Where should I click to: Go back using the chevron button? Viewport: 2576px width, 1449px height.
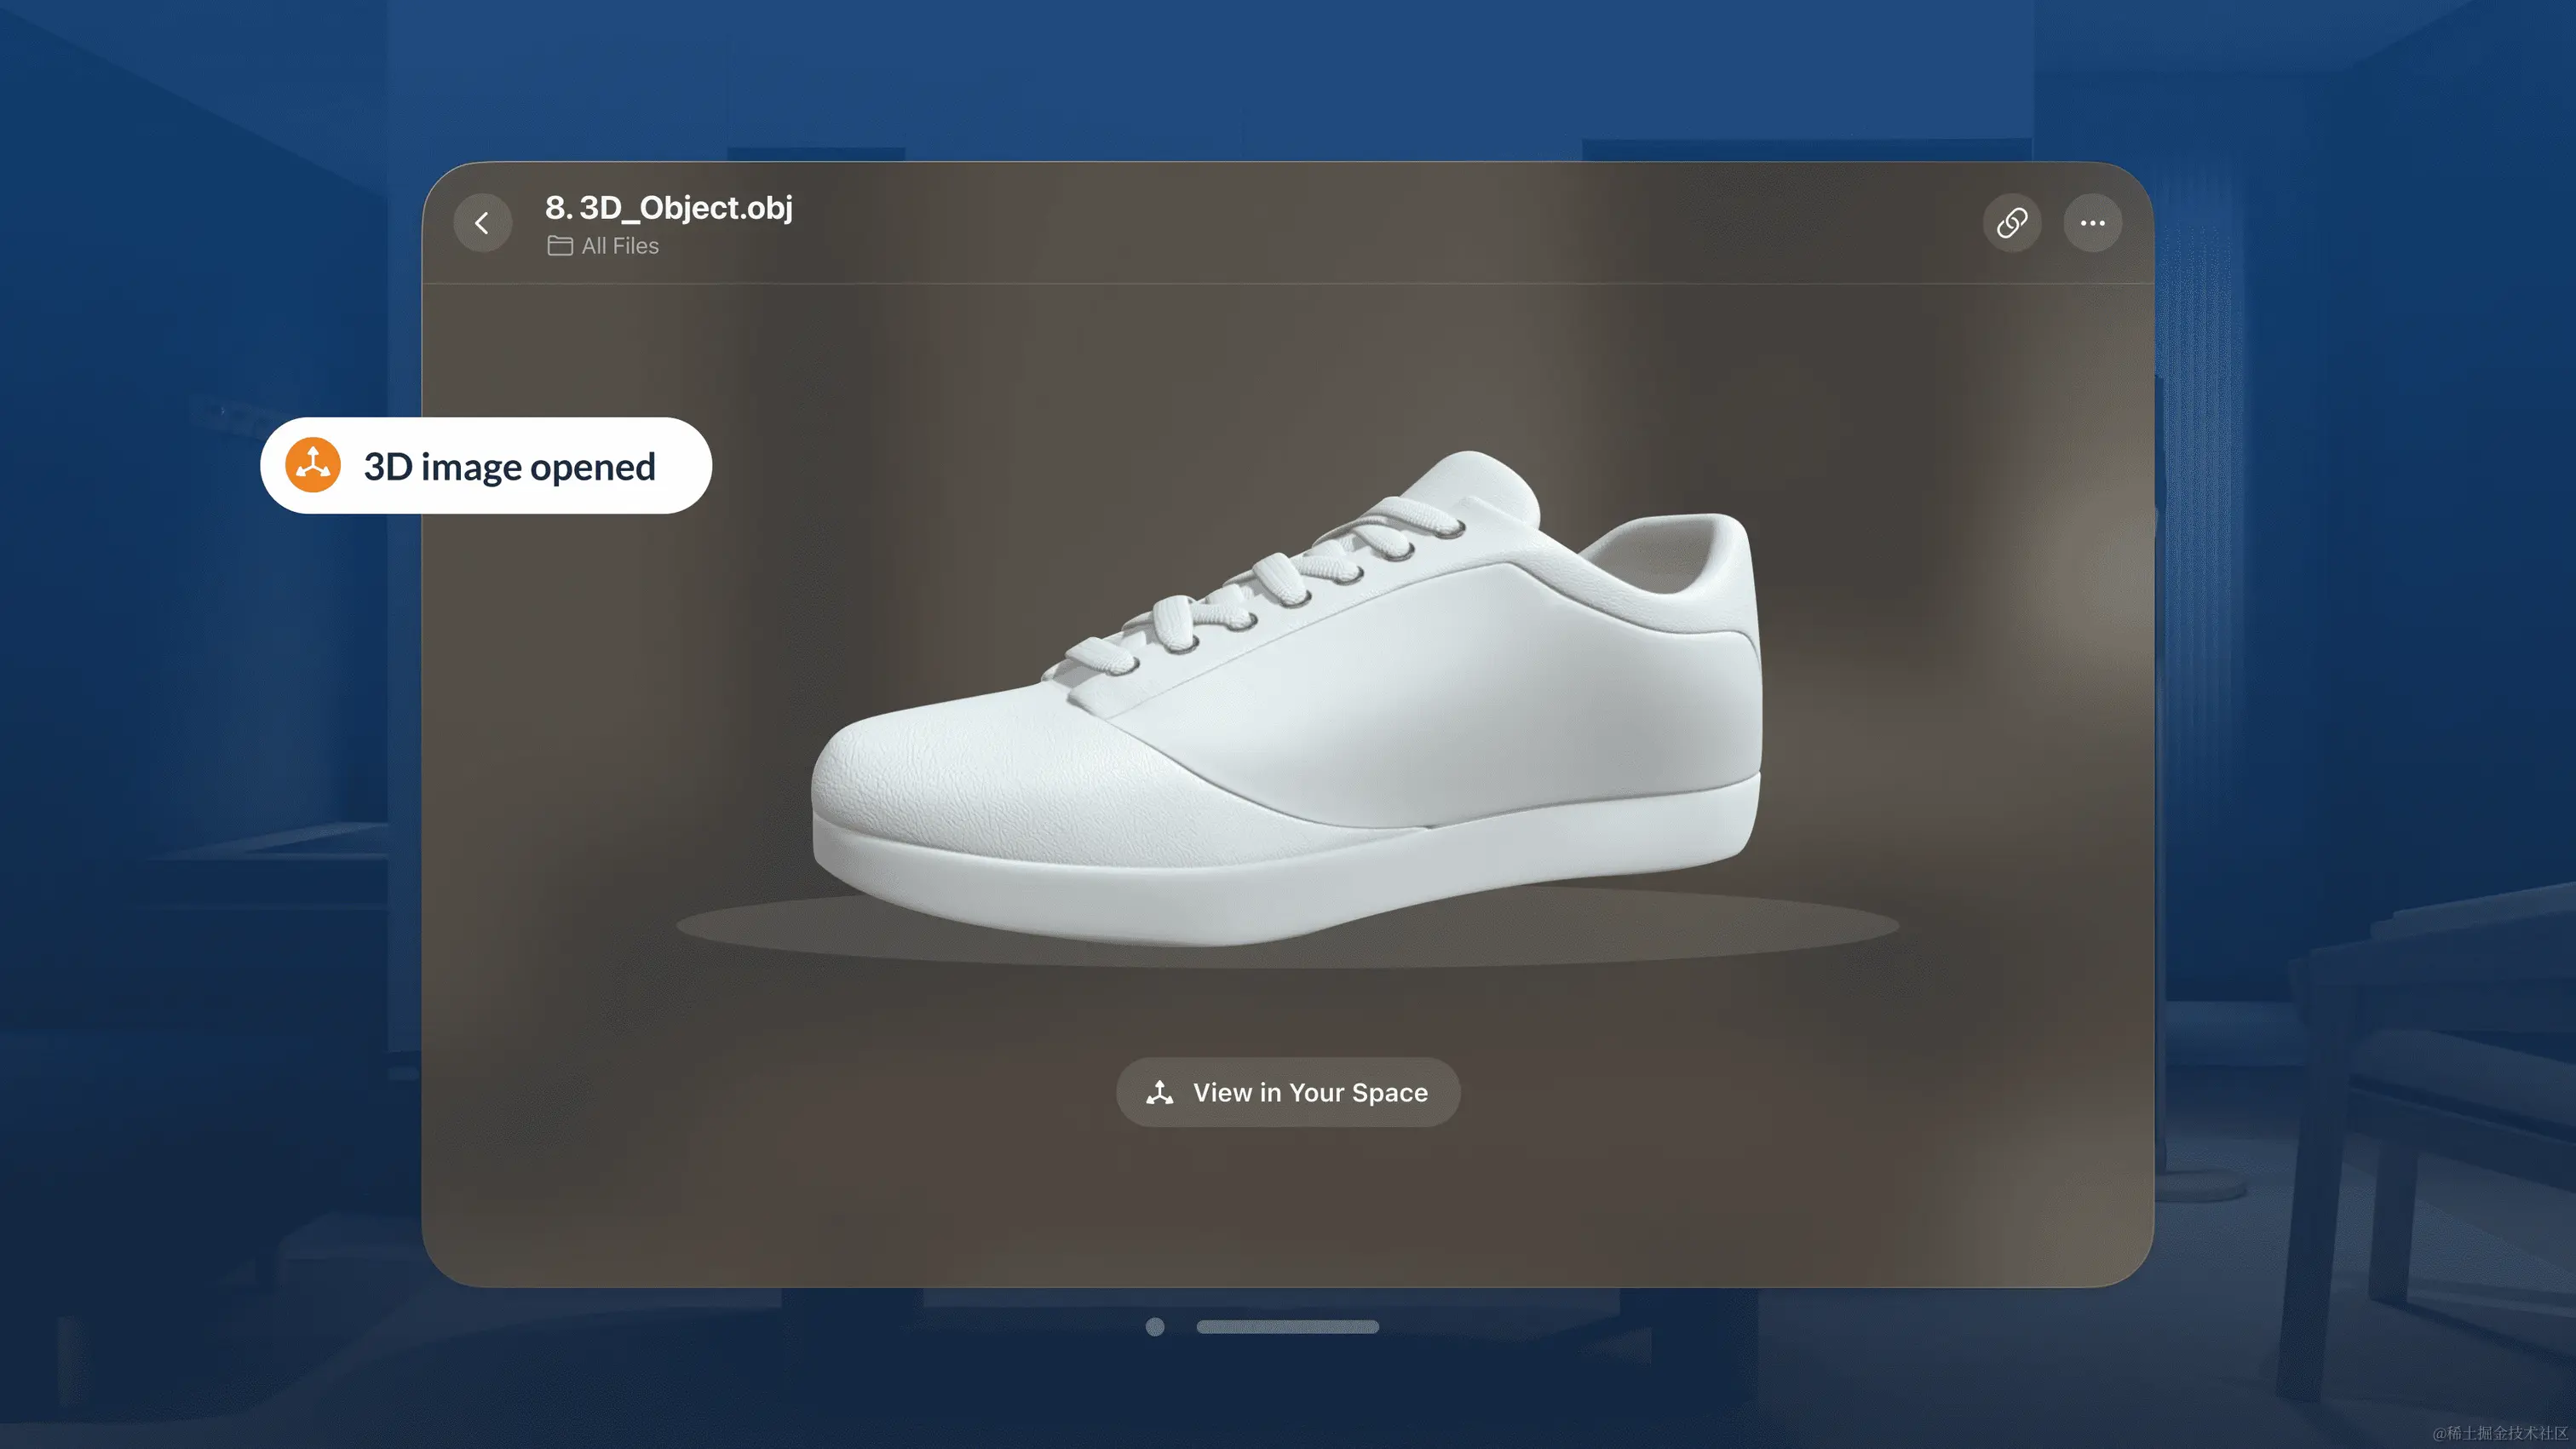coord(483,223)
